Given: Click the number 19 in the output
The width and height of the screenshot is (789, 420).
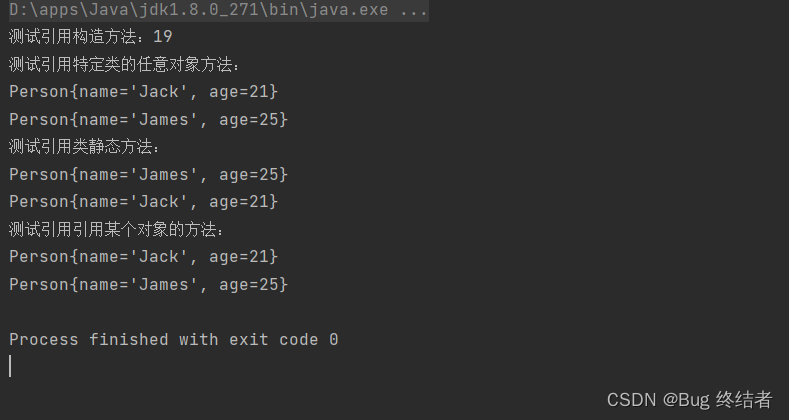Looking at the screenshot, I should [163, 38].
